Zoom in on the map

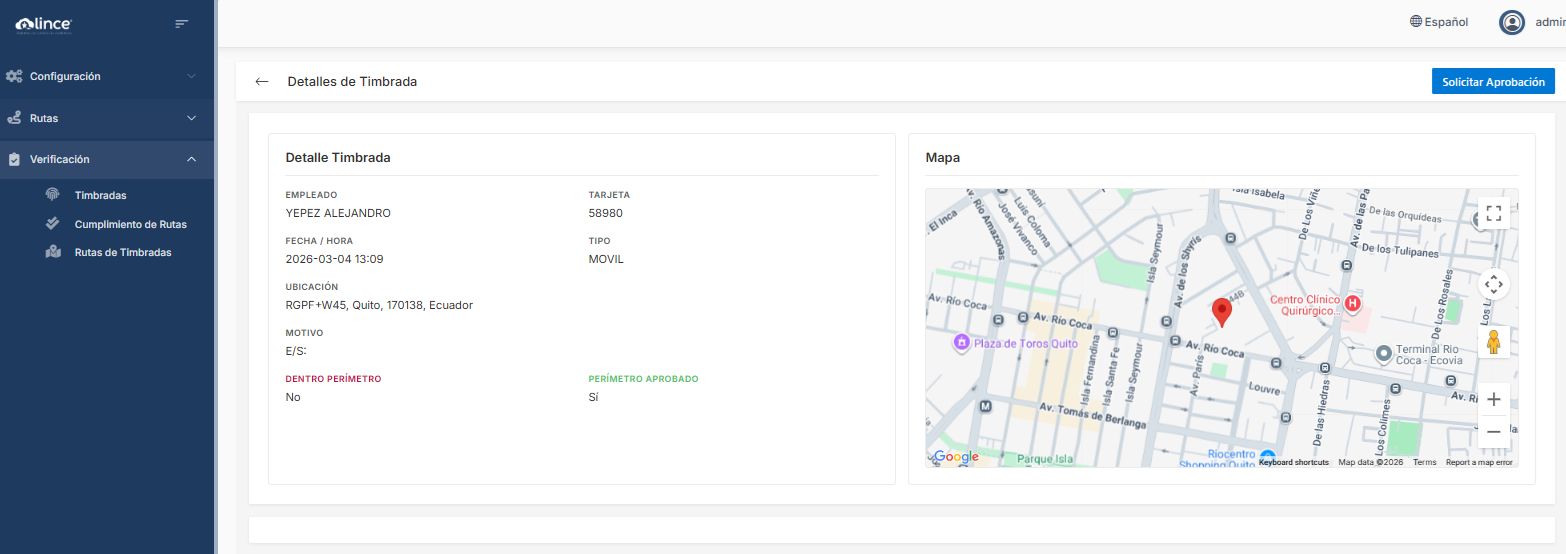pos(1493,400)
